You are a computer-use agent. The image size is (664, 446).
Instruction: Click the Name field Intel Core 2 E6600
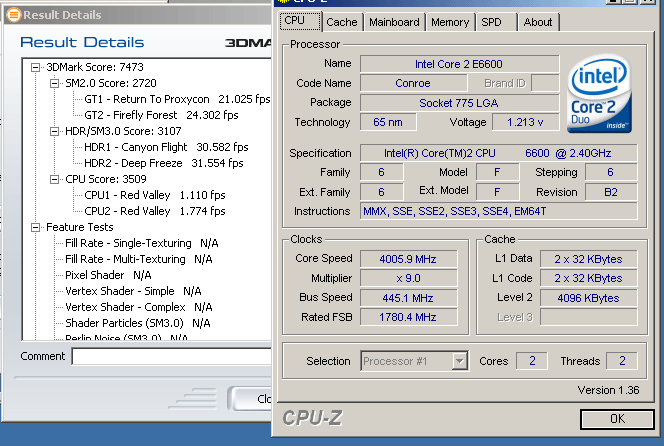coord(459,64)
